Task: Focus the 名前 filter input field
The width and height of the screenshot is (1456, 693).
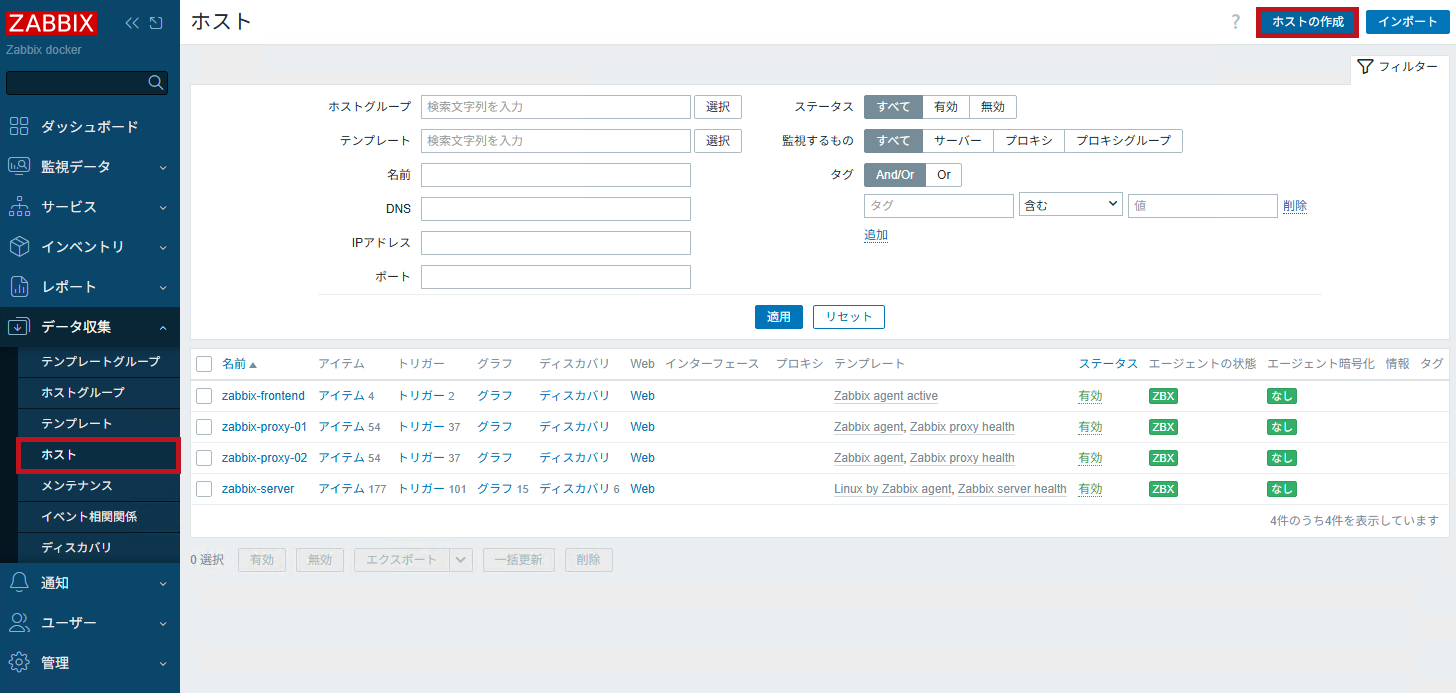Action: tap(556, 175)
